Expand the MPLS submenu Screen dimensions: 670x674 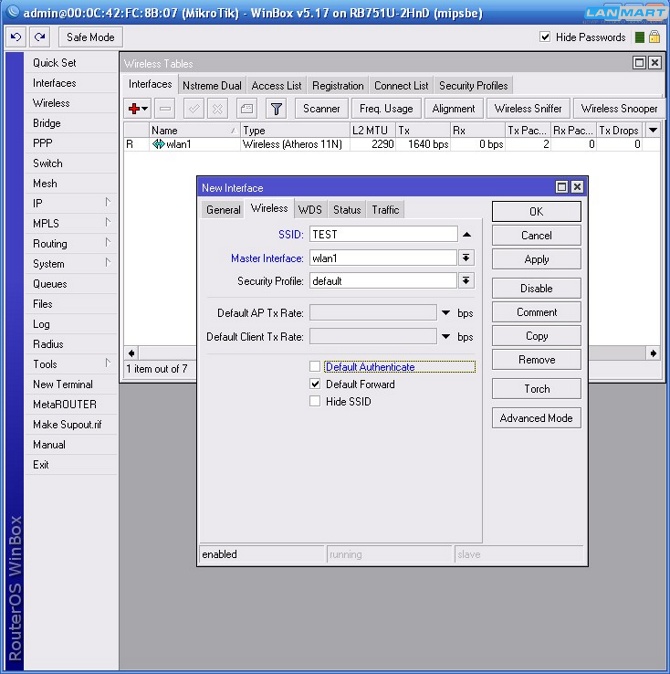[108, 222]
